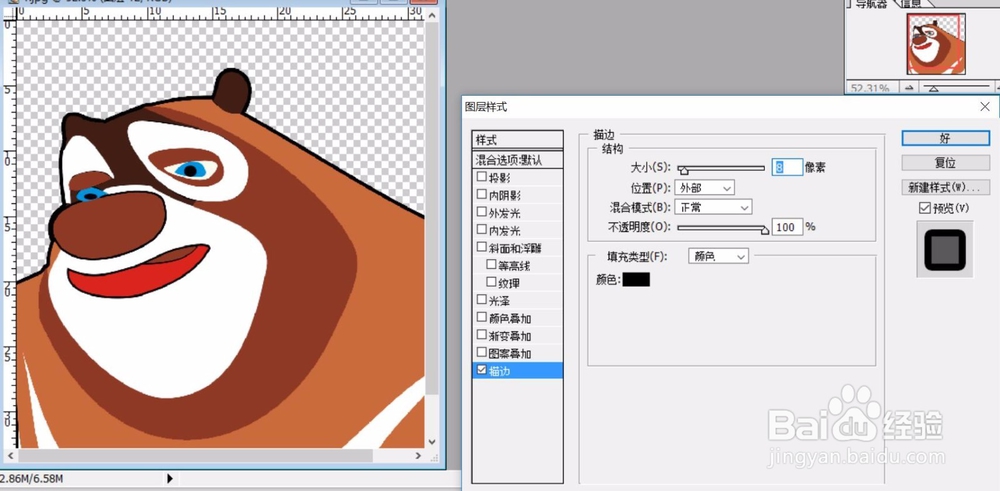The height and width of the screenshot is (491, 1000).
Task: Switch to the 导航器 navigator tab
Action: (x=871, y=4)
